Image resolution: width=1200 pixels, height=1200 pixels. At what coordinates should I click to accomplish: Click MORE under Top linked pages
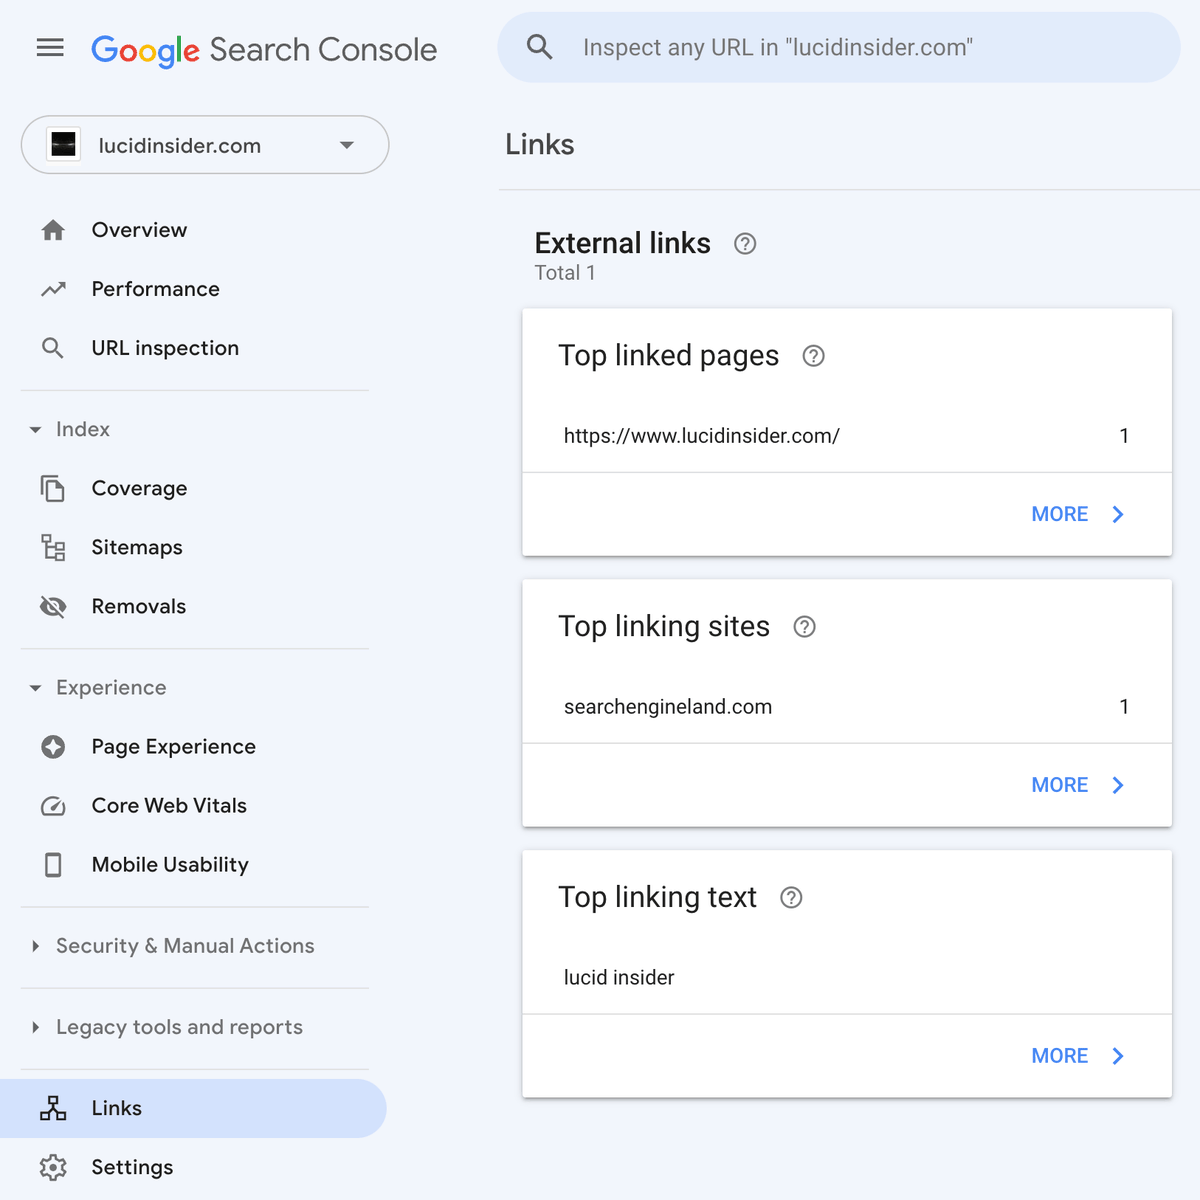pyautogui.click(x=1060, y=514)
